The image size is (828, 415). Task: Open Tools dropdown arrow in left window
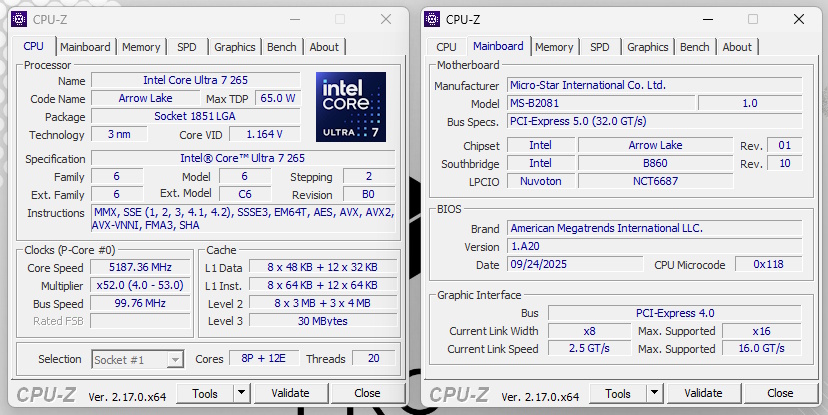(x=241, y=393)
